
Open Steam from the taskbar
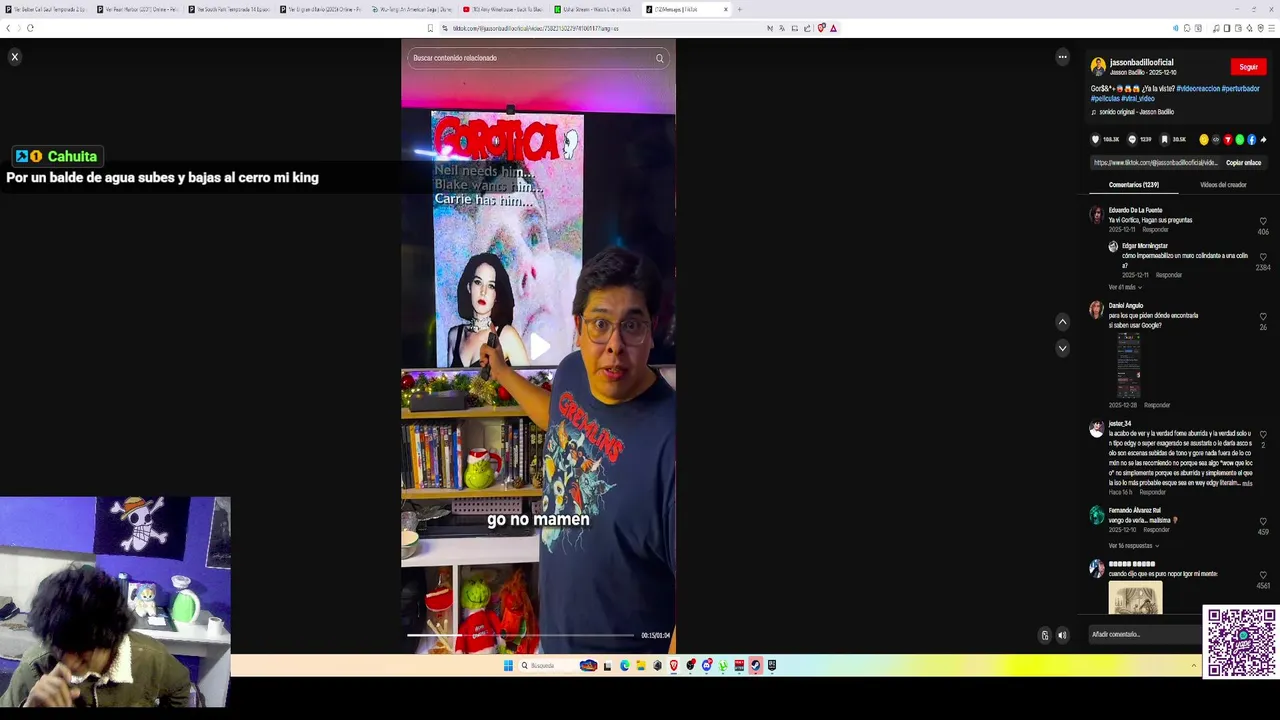755,665
